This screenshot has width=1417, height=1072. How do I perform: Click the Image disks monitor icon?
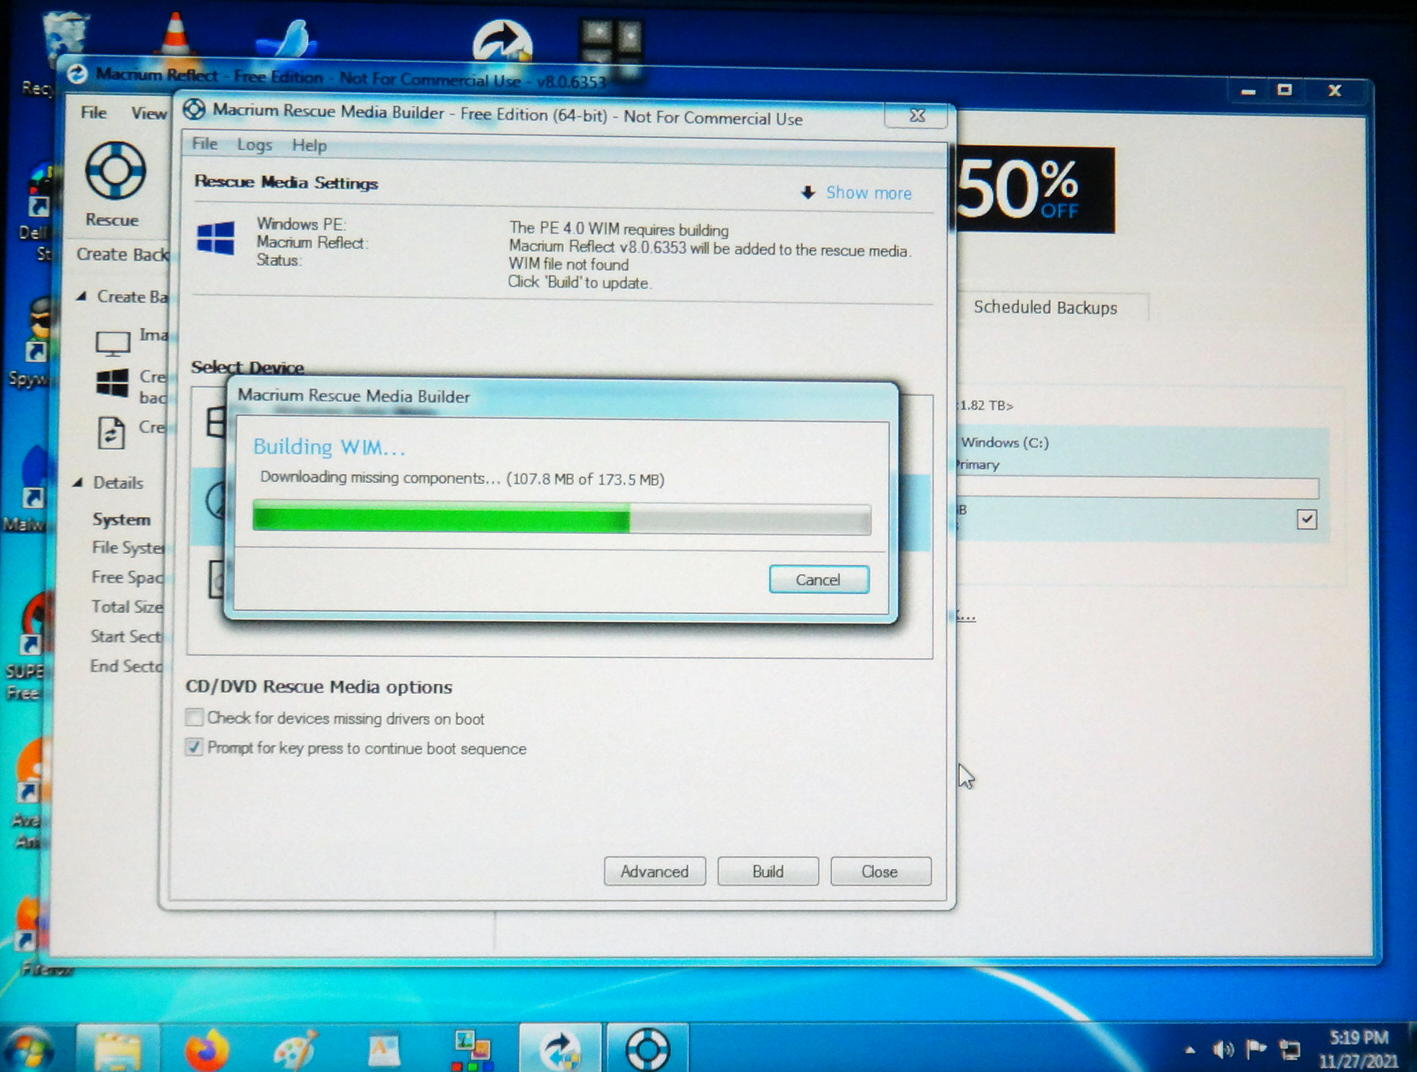(x=112, y=343)
